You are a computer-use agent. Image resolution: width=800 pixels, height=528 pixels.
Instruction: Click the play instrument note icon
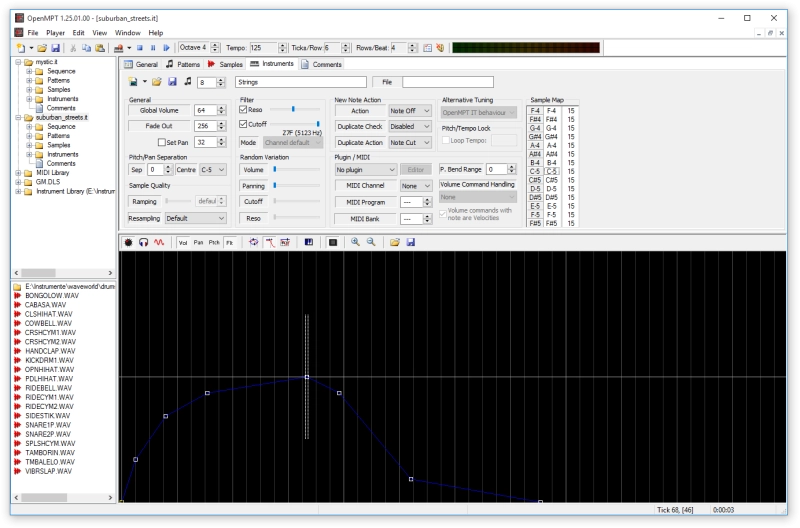tap(188, 82)
